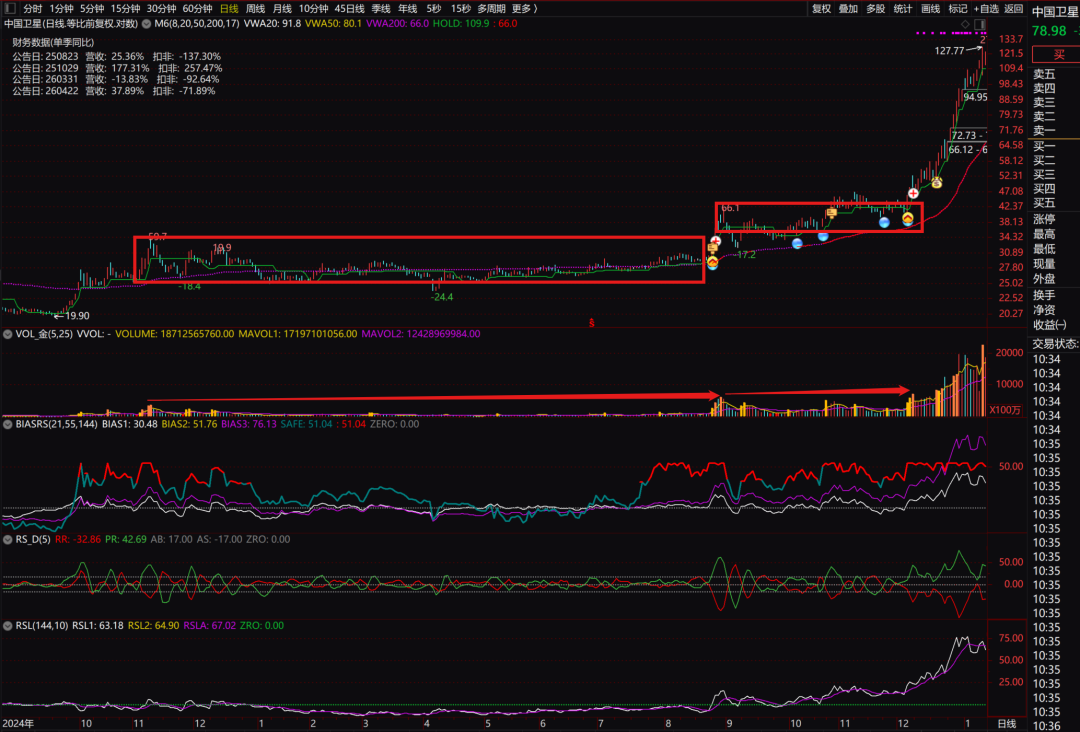The height and width of the screenshot is (732, 1080).
Task: Click the diamond icon above price axis
Action: click(x=965, y=24)
